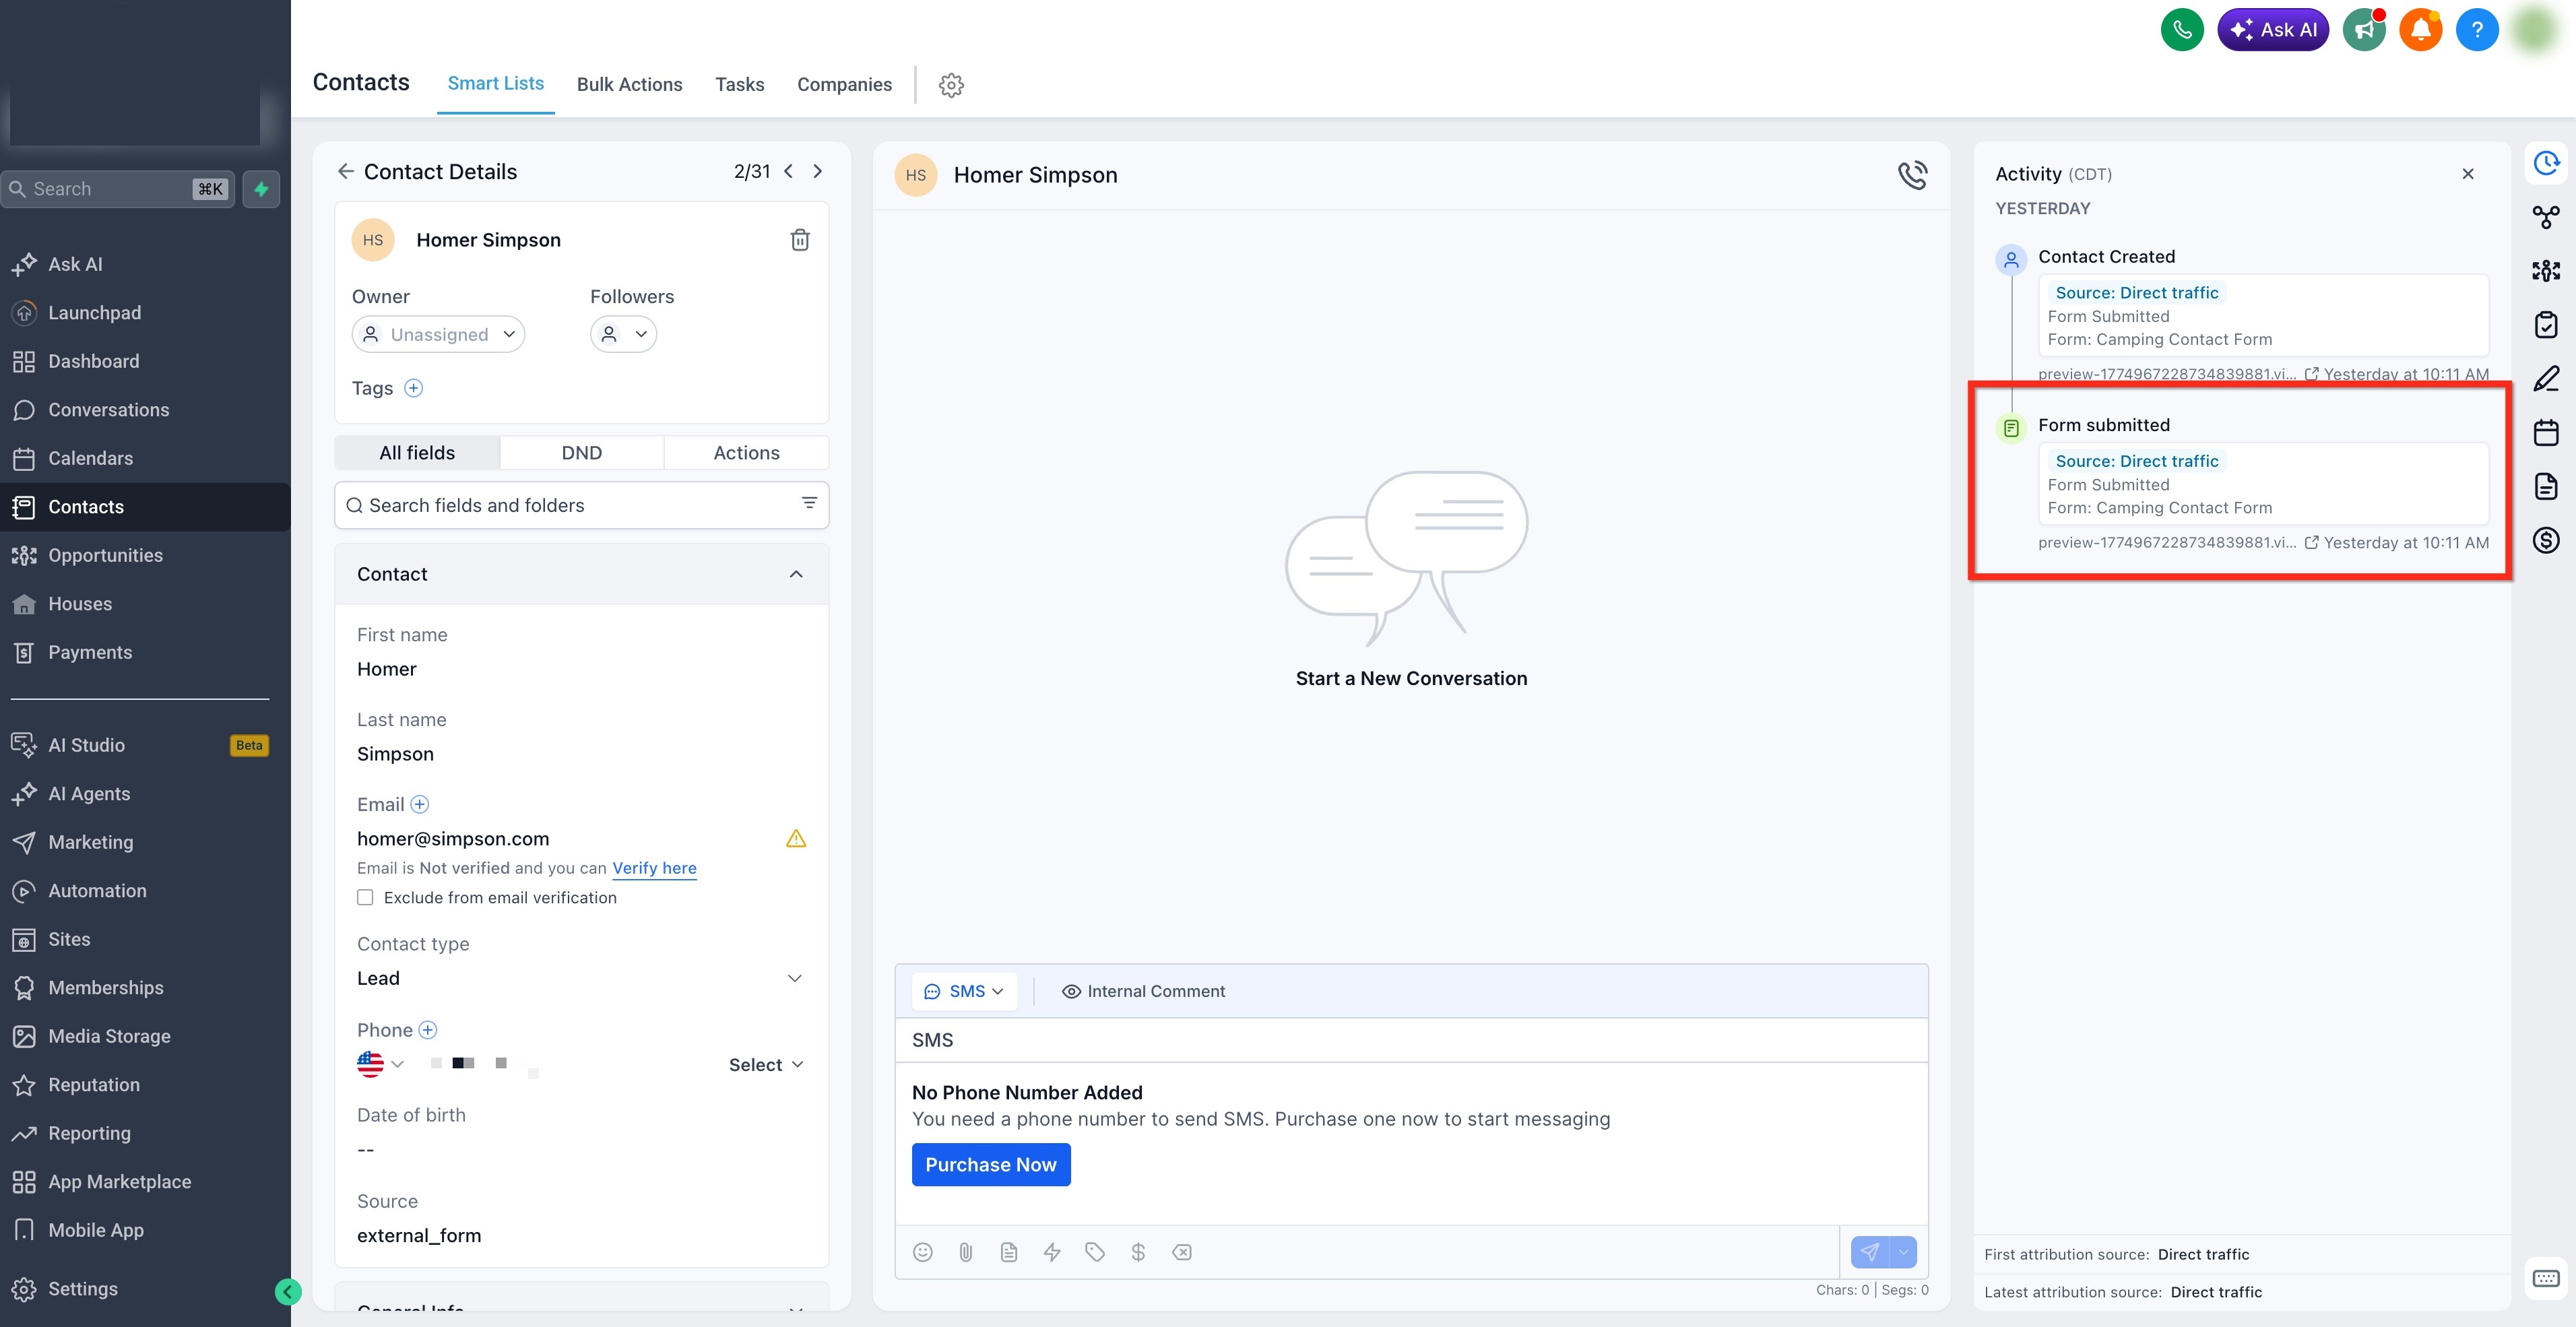Open the Bulk Actions tab

629,85
